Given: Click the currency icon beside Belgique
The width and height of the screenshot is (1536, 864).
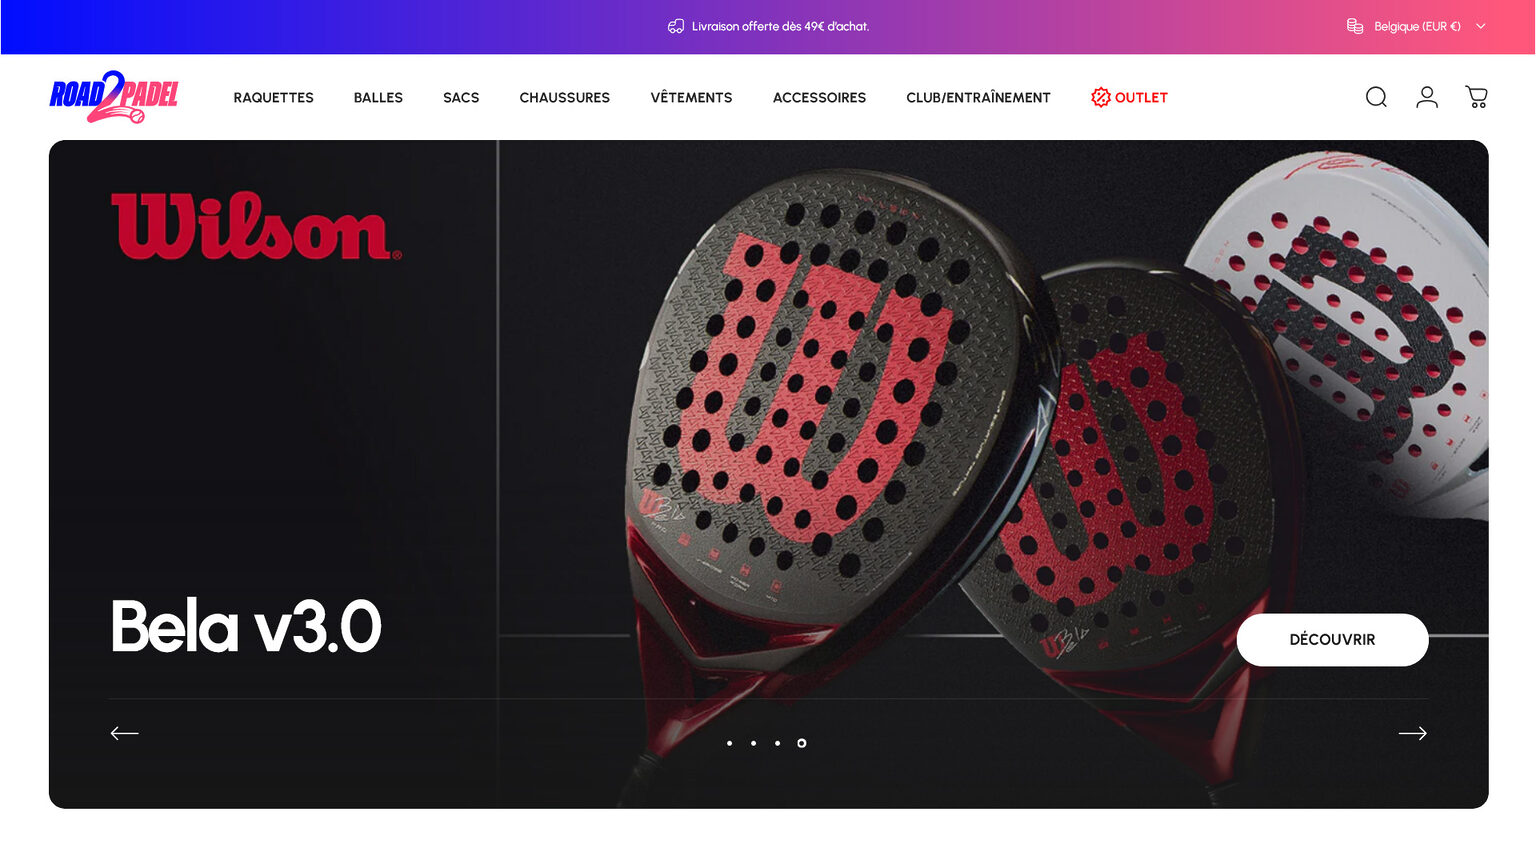Looking at the screenshot, I should click(x=1355, y=26).
